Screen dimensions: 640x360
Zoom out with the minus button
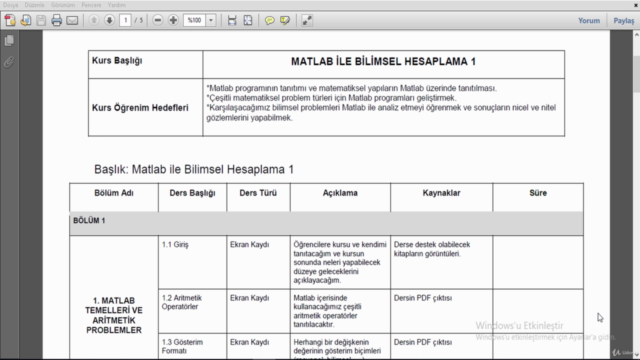158,20
